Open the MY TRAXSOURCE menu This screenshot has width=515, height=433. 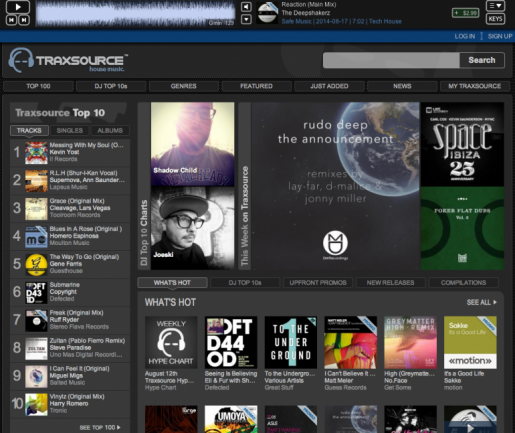tap(475, 86)
